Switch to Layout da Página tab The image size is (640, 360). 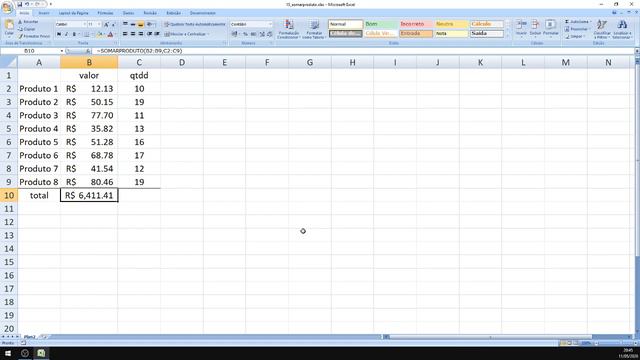point(73,13)
